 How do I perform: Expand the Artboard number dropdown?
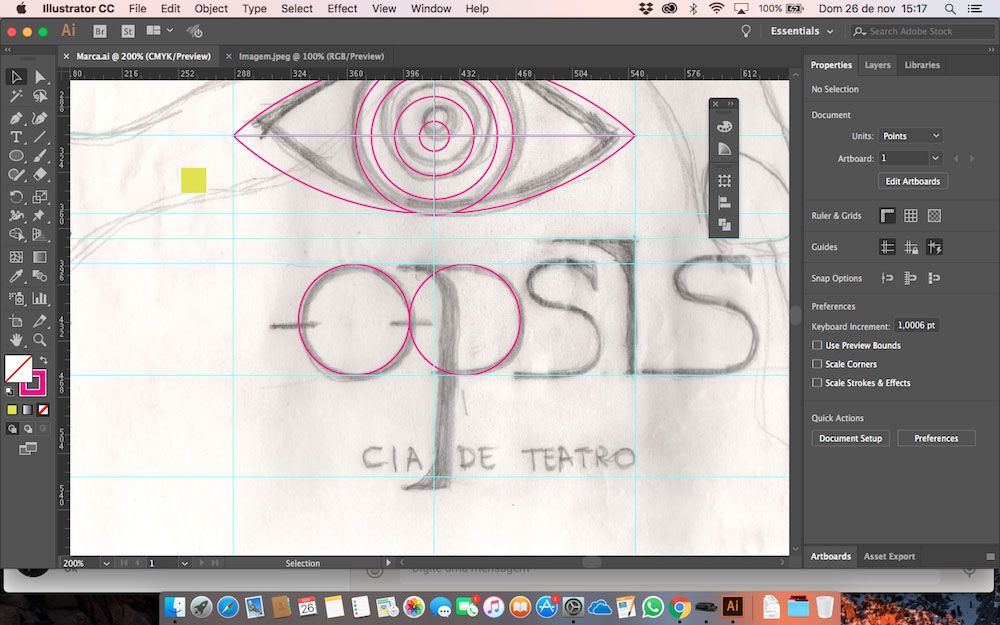tap(935, 158)
